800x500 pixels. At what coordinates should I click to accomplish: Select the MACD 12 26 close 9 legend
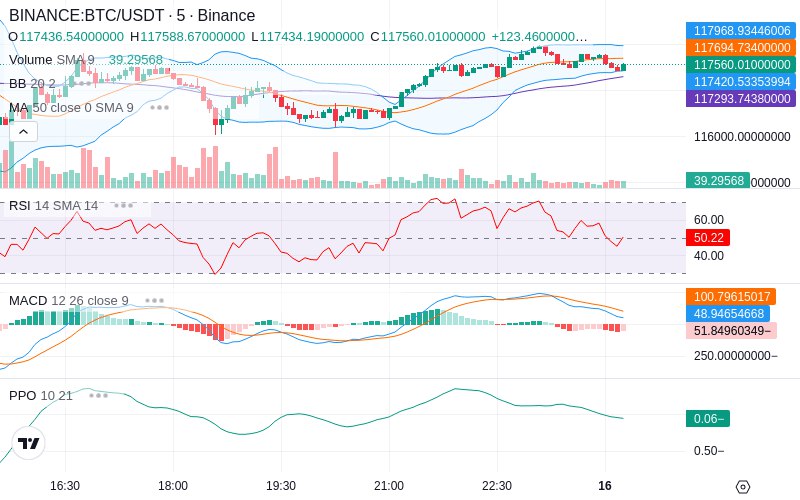[68, 301]
